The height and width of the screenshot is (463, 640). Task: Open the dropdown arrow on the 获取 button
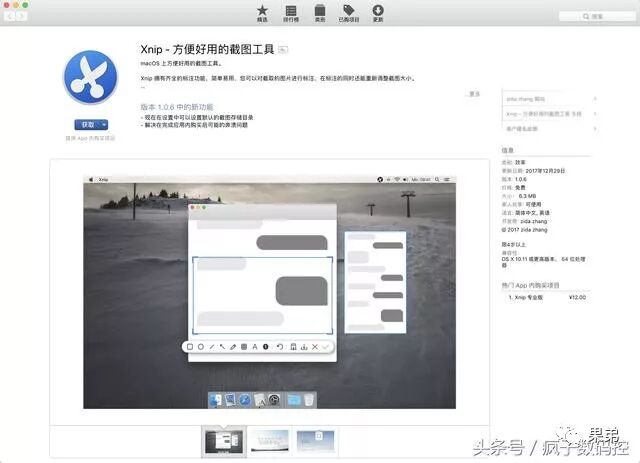tap(104, 125)
